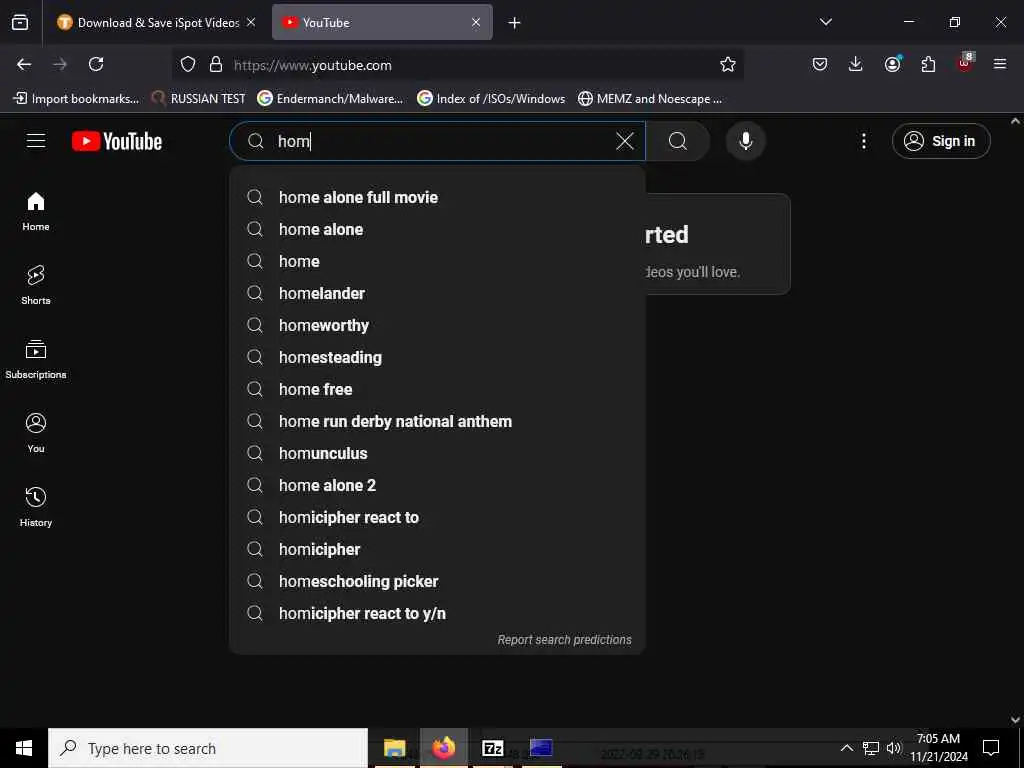The image size is (1024, 768).
Task: Open the RUSSIAN TEST bookmark
Action: point(199,99)
